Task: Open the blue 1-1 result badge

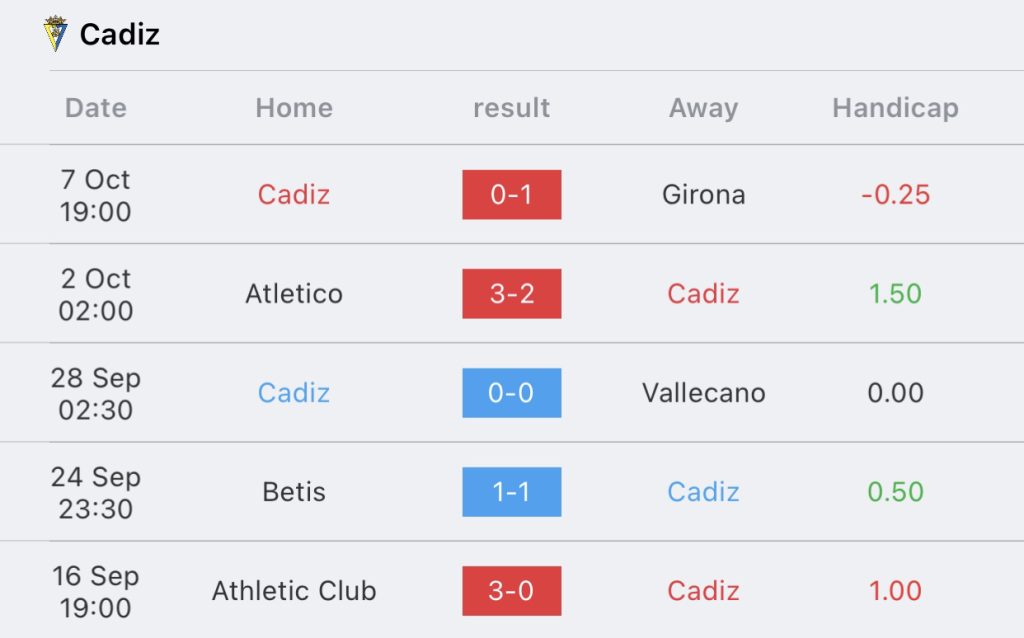Action: (511, 492)
